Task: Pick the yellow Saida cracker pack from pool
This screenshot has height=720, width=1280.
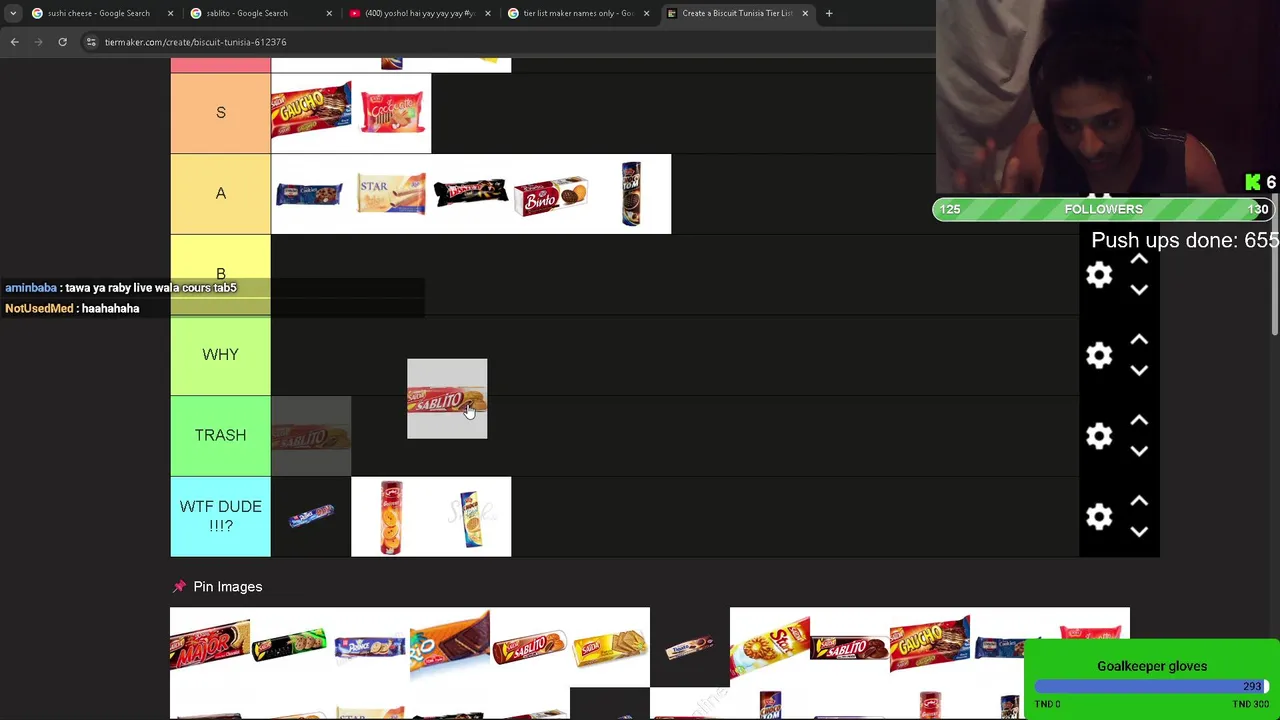Action: (610, 648)
